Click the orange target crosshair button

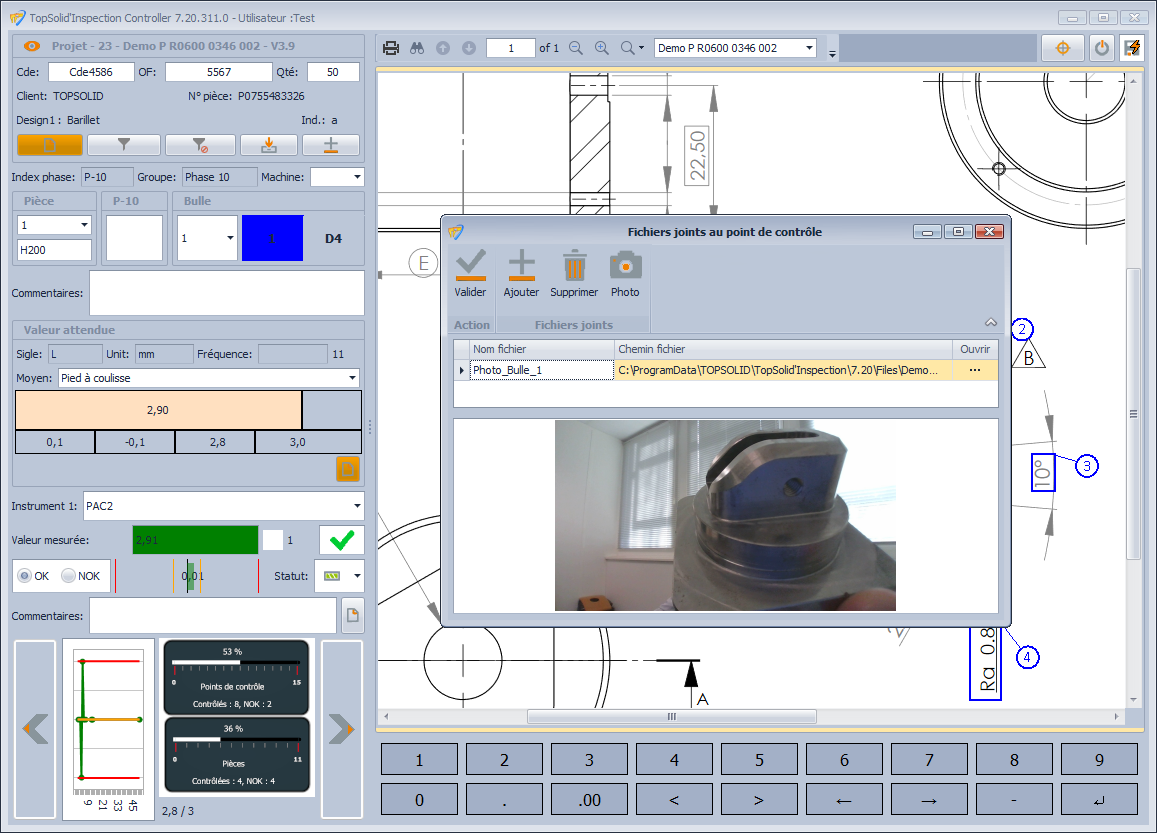coord(1062,48)
